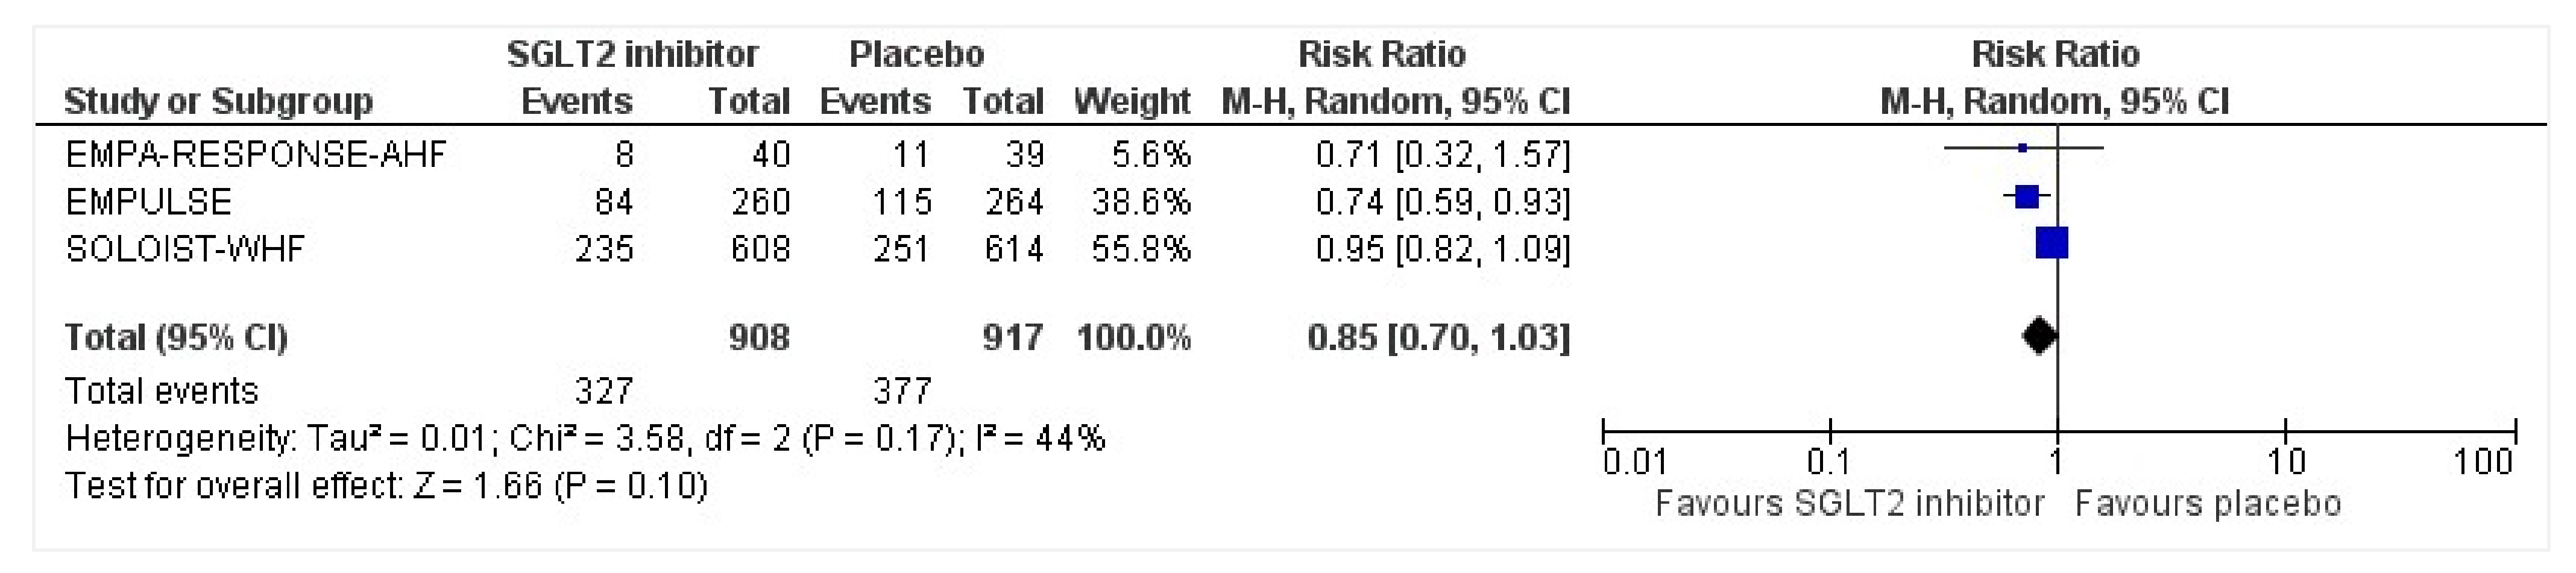The image size is (2576, 573).
Task: Click the "Favours SGLT2 inhibitor" axis label
Action: click(1849, 503)
